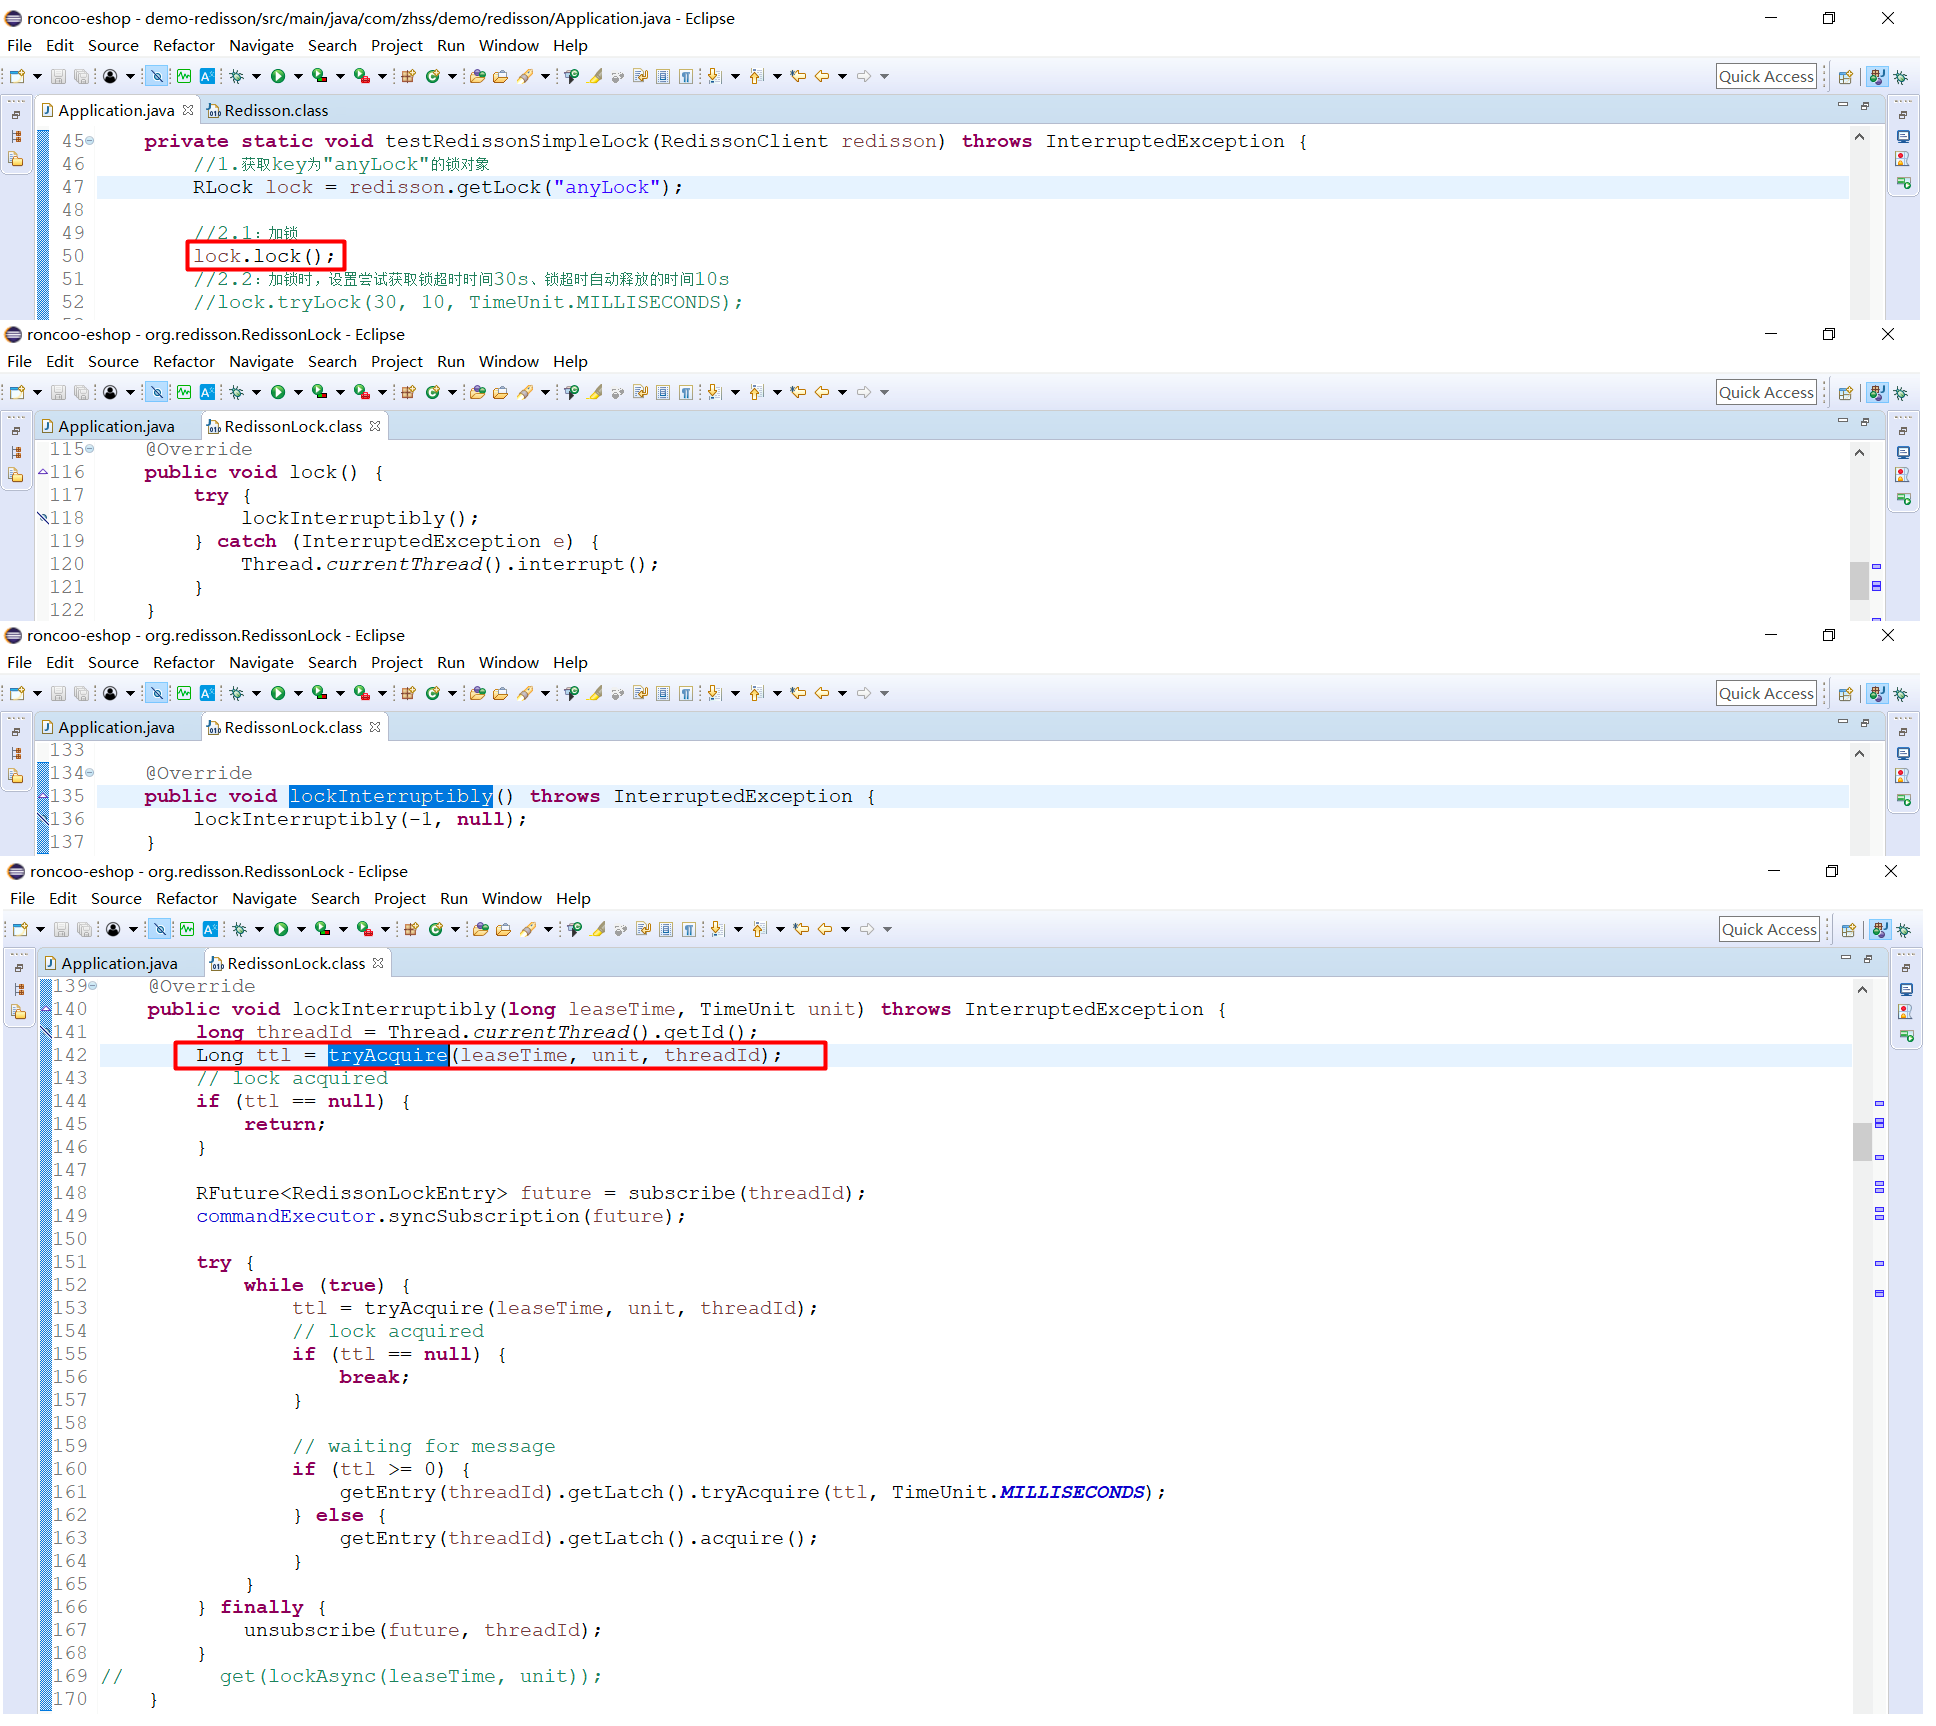Collapse the fold marker at line 115
This screenshot has height=1726, width=1936.
90,449
